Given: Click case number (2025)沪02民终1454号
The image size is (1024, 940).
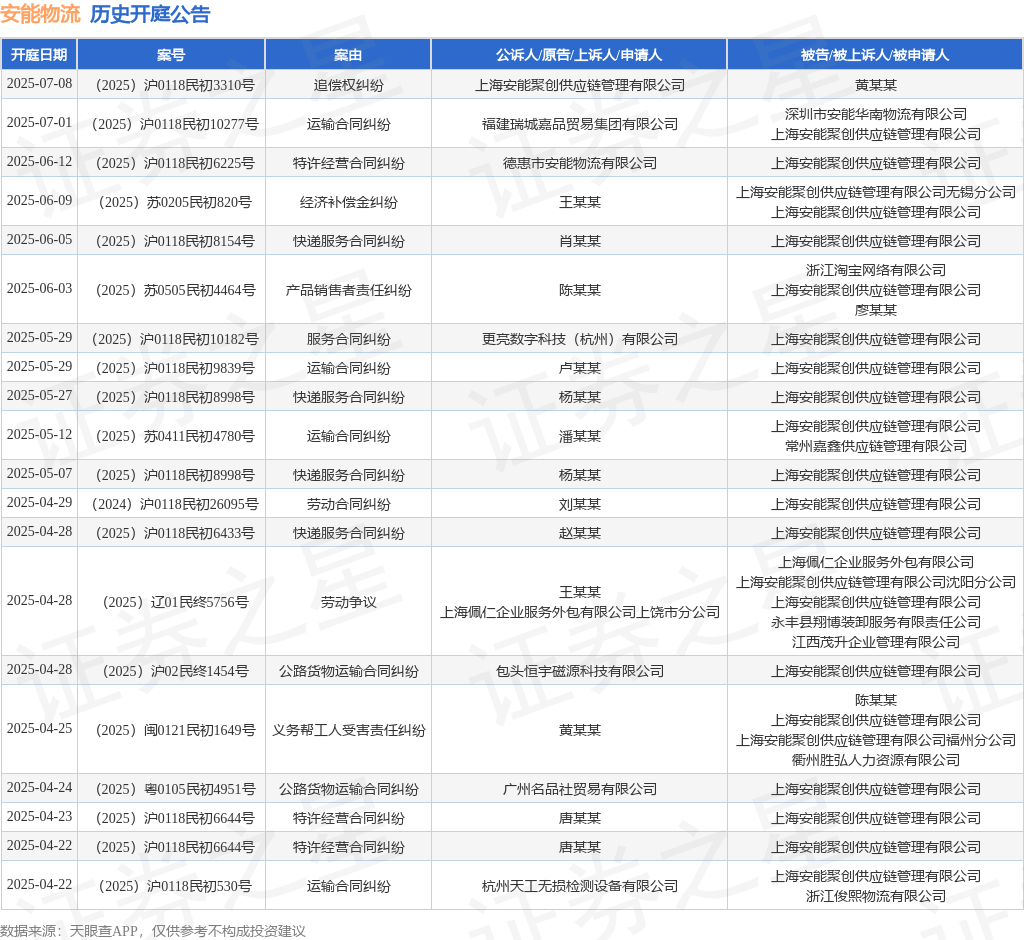Looking at the screenshot, I should click(175, 672).
